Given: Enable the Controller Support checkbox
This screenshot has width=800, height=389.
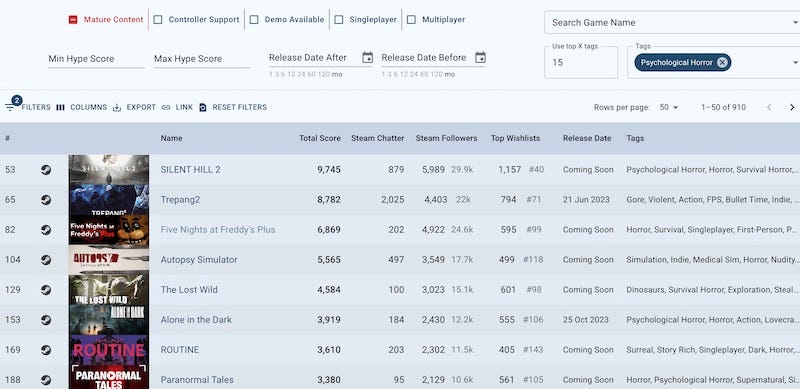Looking at the screenshot, I should pos(158,19).
